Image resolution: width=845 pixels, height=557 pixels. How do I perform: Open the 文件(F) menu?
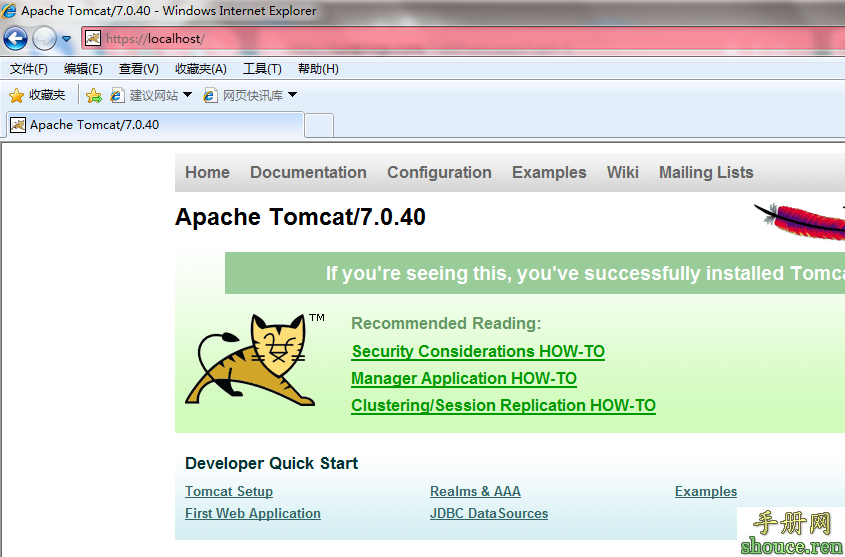coord(29,69)
